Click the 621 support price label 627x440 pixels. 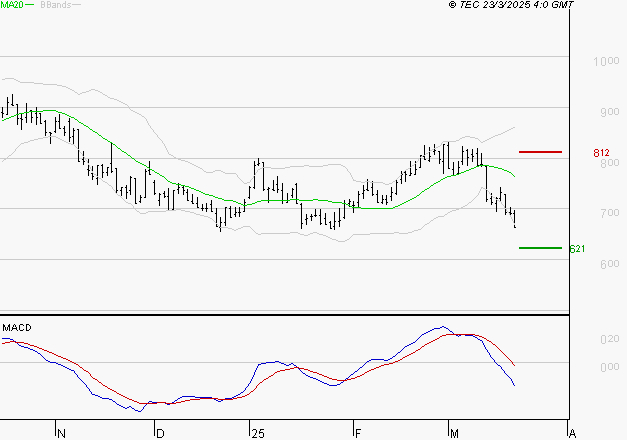pos(577,249)
